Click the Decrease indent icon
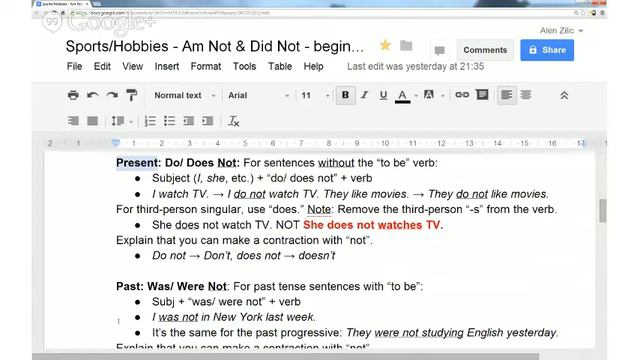The width and height of the screenshot is (640, 360). click(189, 121)
